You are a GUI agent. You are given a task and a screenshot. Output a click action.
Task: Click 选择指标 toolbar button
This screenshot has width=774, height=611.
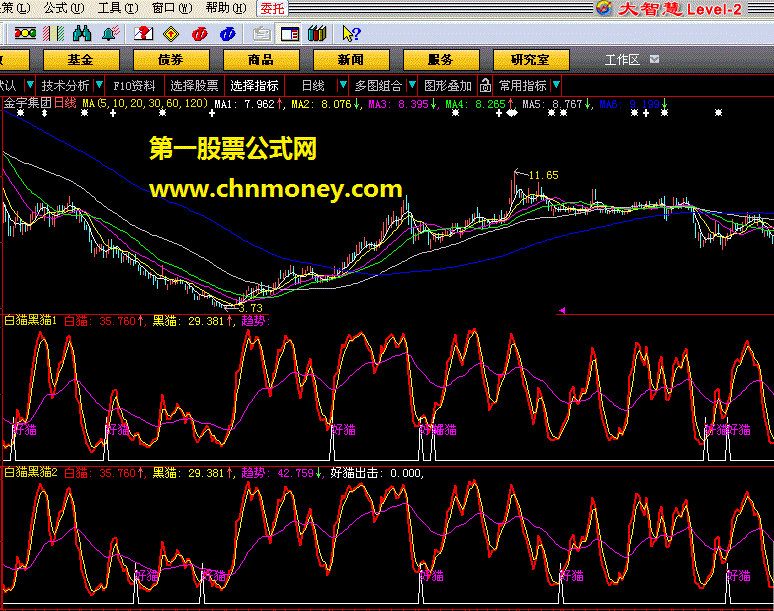[x=254, y=86]
